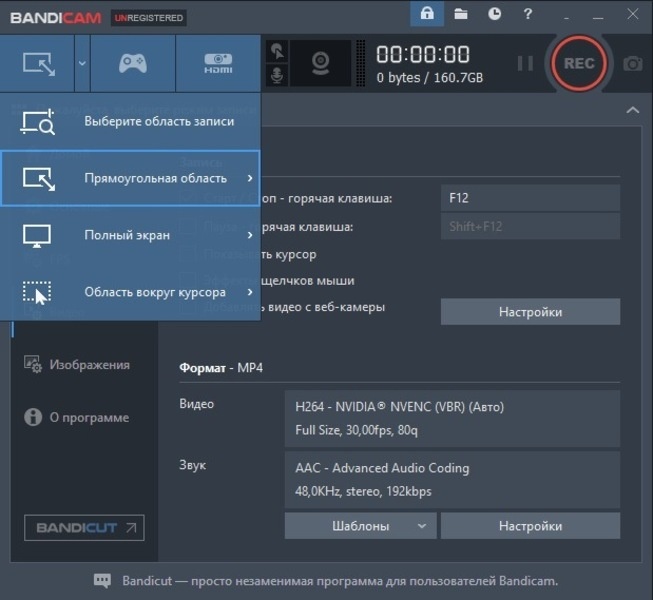Click the pause recording button

525,64
